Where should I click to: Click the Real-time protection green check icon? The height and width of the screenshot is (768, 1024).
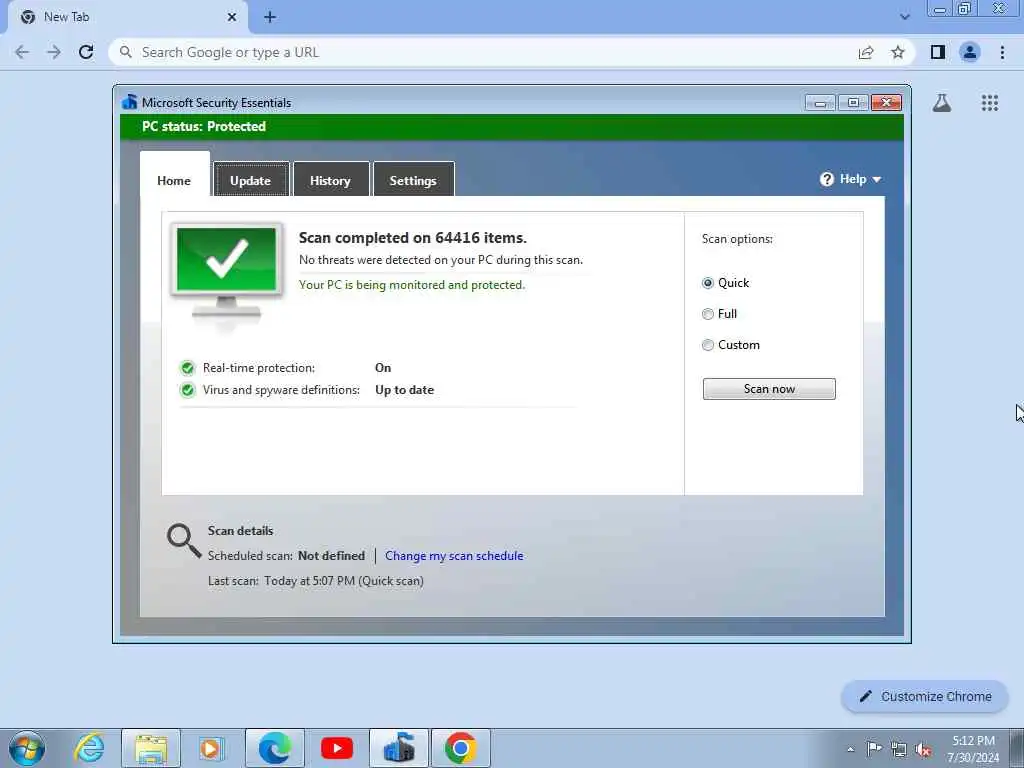[187, 368]
